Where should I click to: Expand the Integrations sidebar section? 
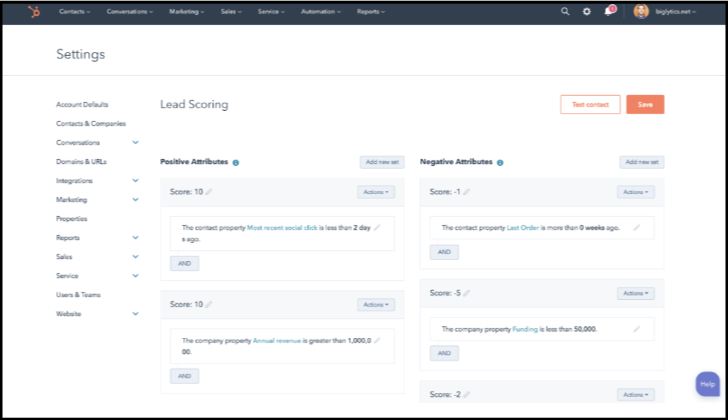pyautogui.click(x=135, y=181)
